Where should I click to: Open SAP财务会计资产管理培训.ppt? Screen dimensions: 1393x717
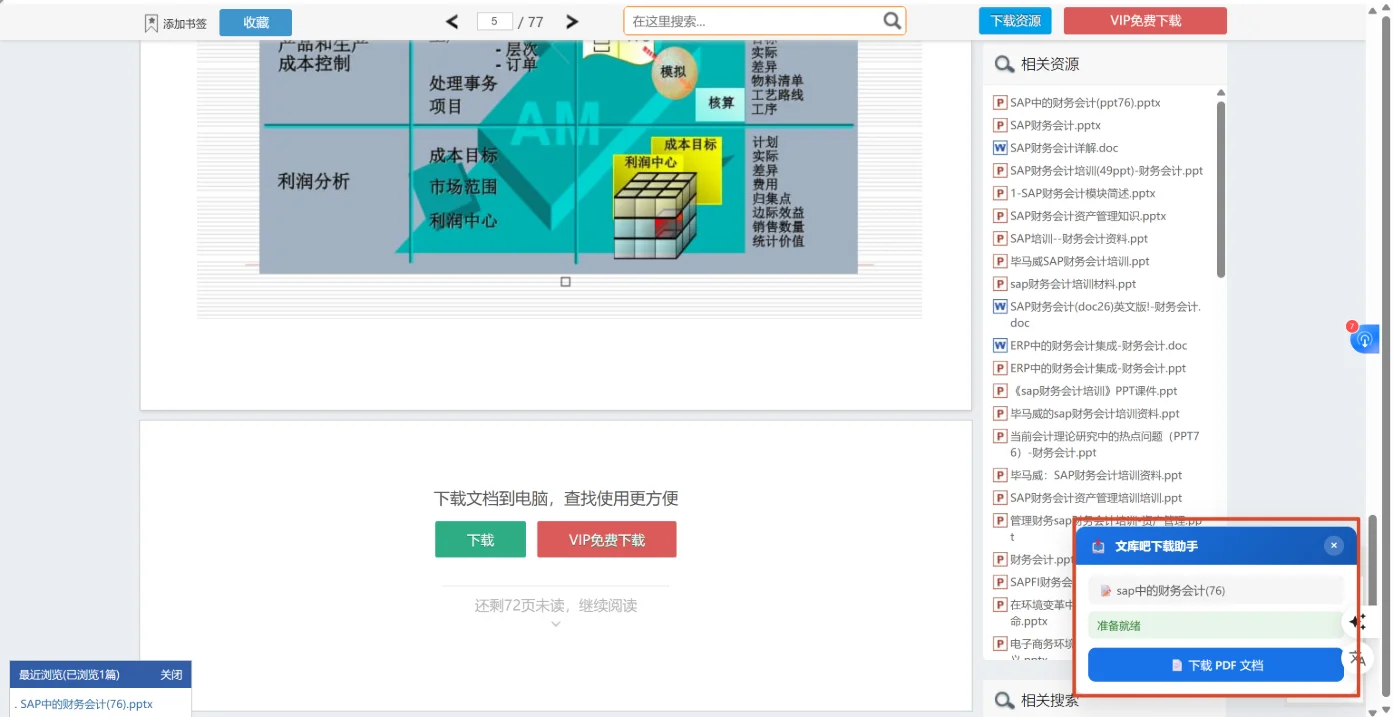tap(1096, 498)
